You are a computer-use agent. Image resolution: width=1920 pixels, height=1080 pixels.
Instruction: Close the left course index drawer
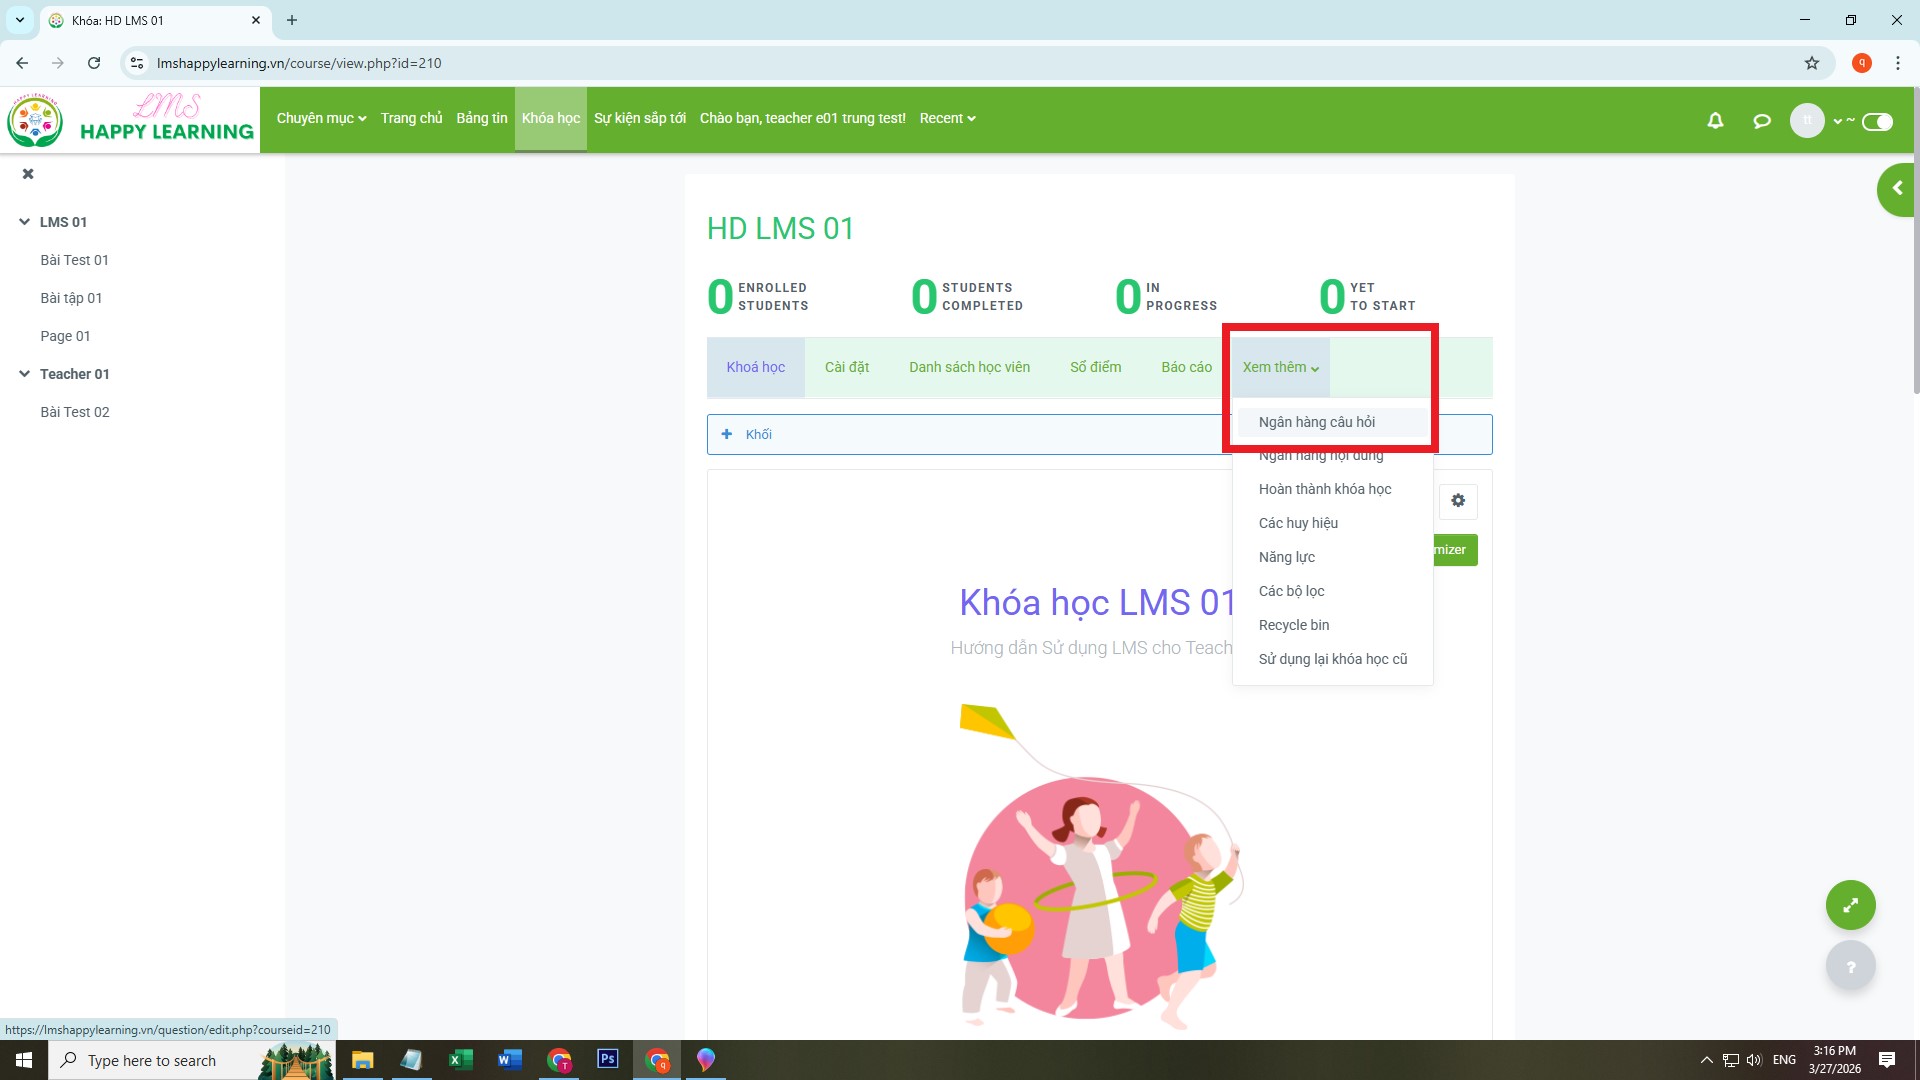tap(28, 174)
